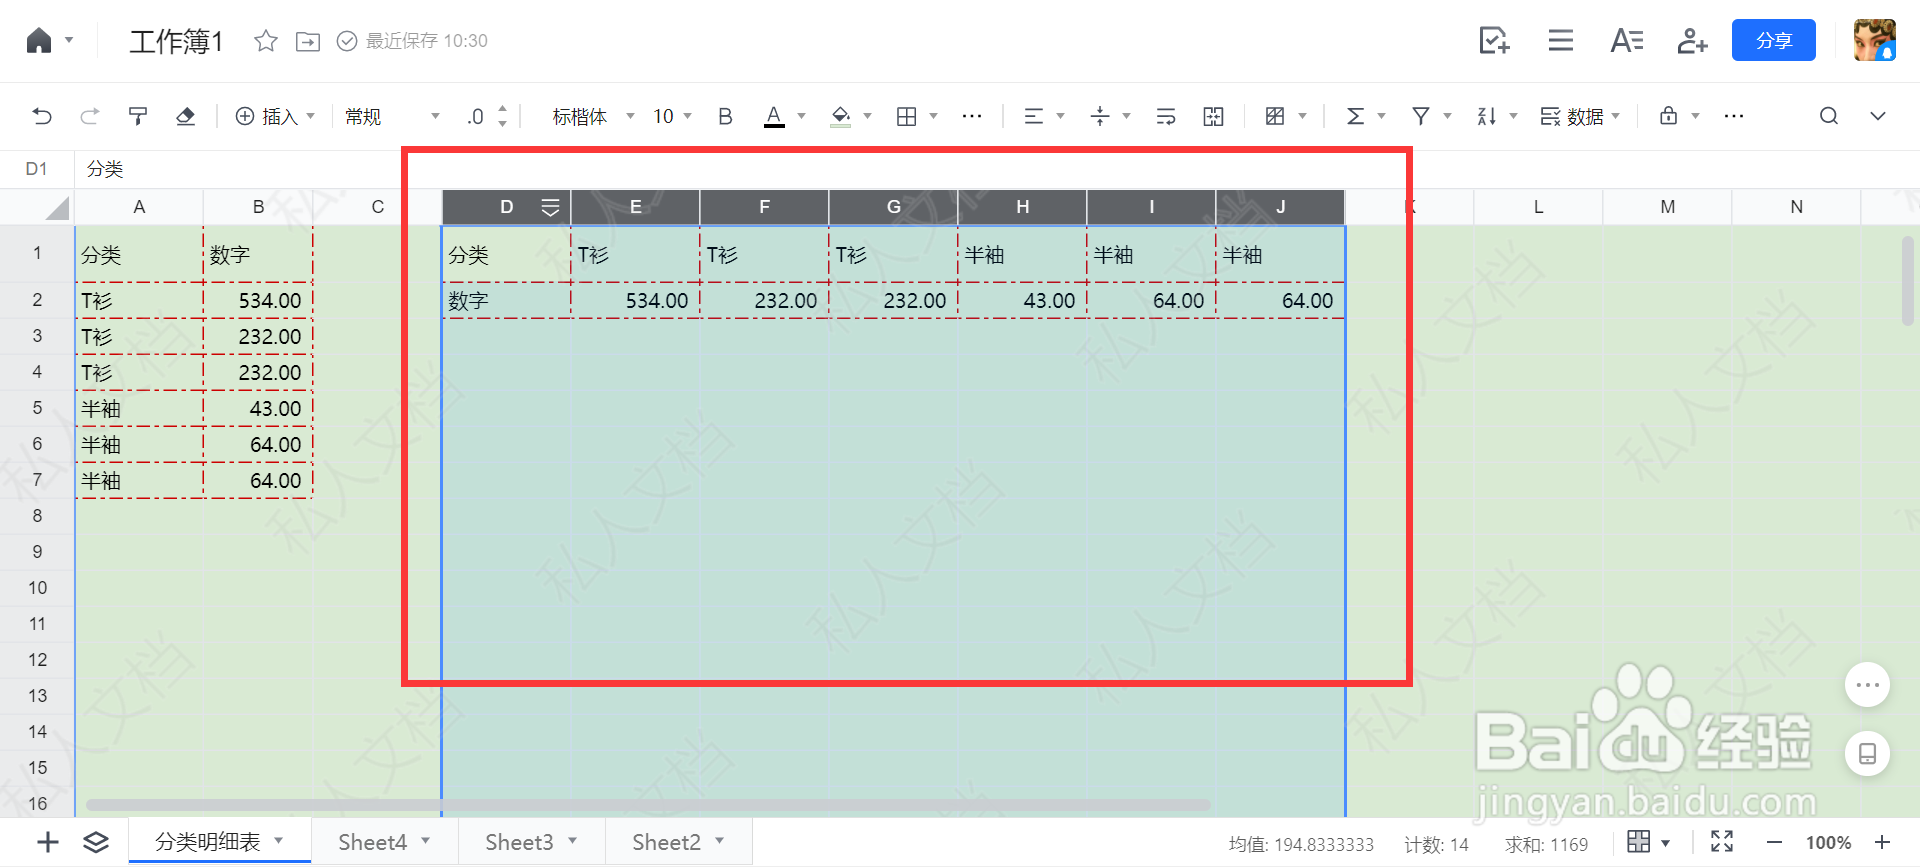Zoom in with the plus button
Screen dimensions: 1920x867
(1882, 843)
